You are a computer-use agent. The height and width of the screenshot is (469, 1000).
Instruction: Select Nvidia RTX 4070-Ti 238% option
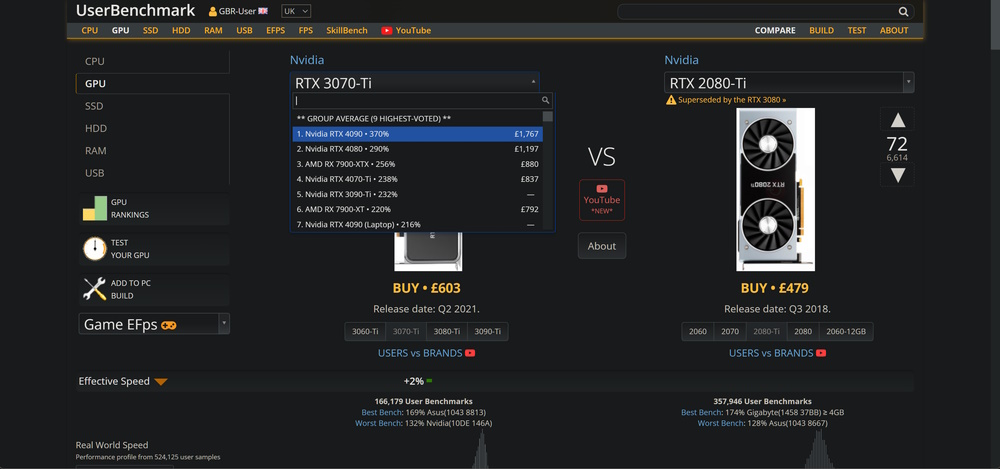point(418,179)
